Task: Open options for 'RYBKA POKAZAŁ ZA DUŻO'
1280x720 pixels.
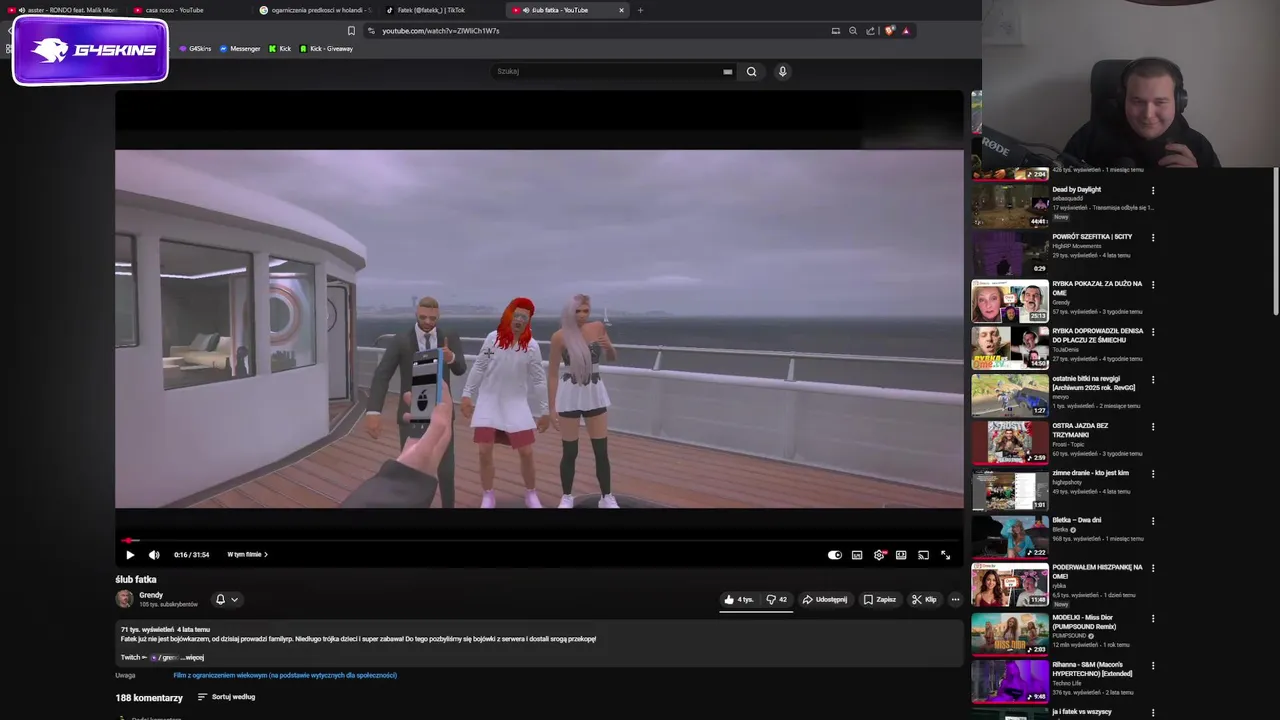Action: (1153, 285)
